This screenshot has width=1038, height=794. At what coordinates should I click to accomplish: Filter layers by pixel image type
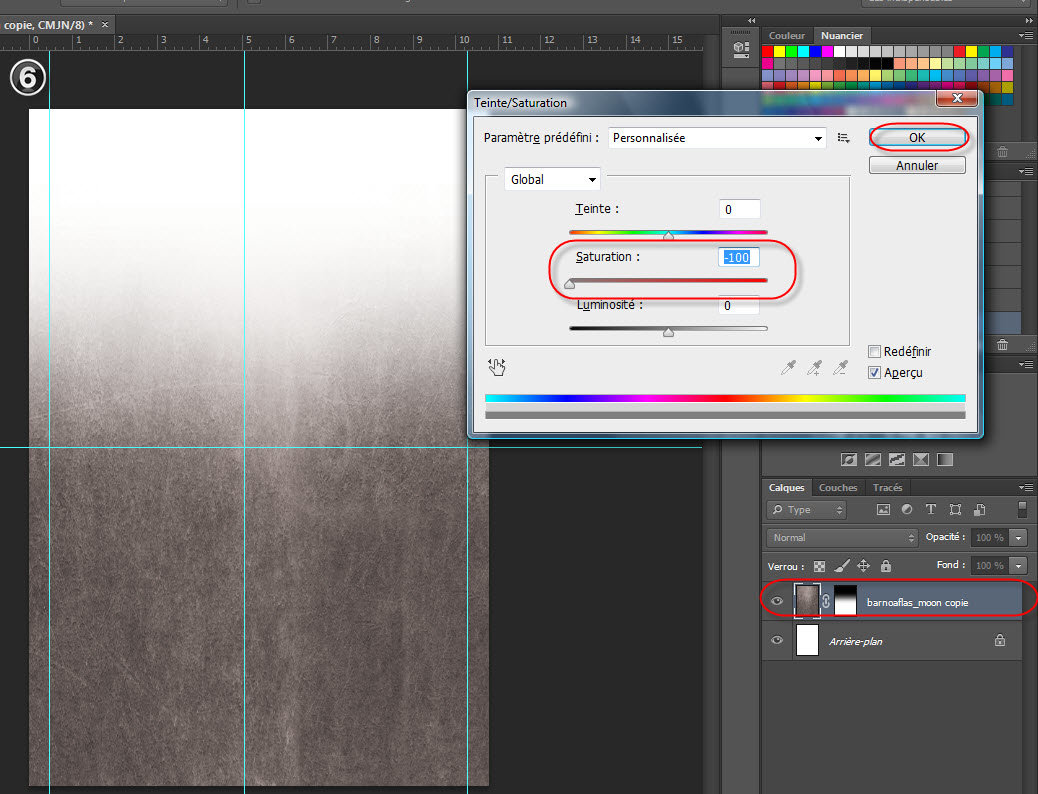883,510
